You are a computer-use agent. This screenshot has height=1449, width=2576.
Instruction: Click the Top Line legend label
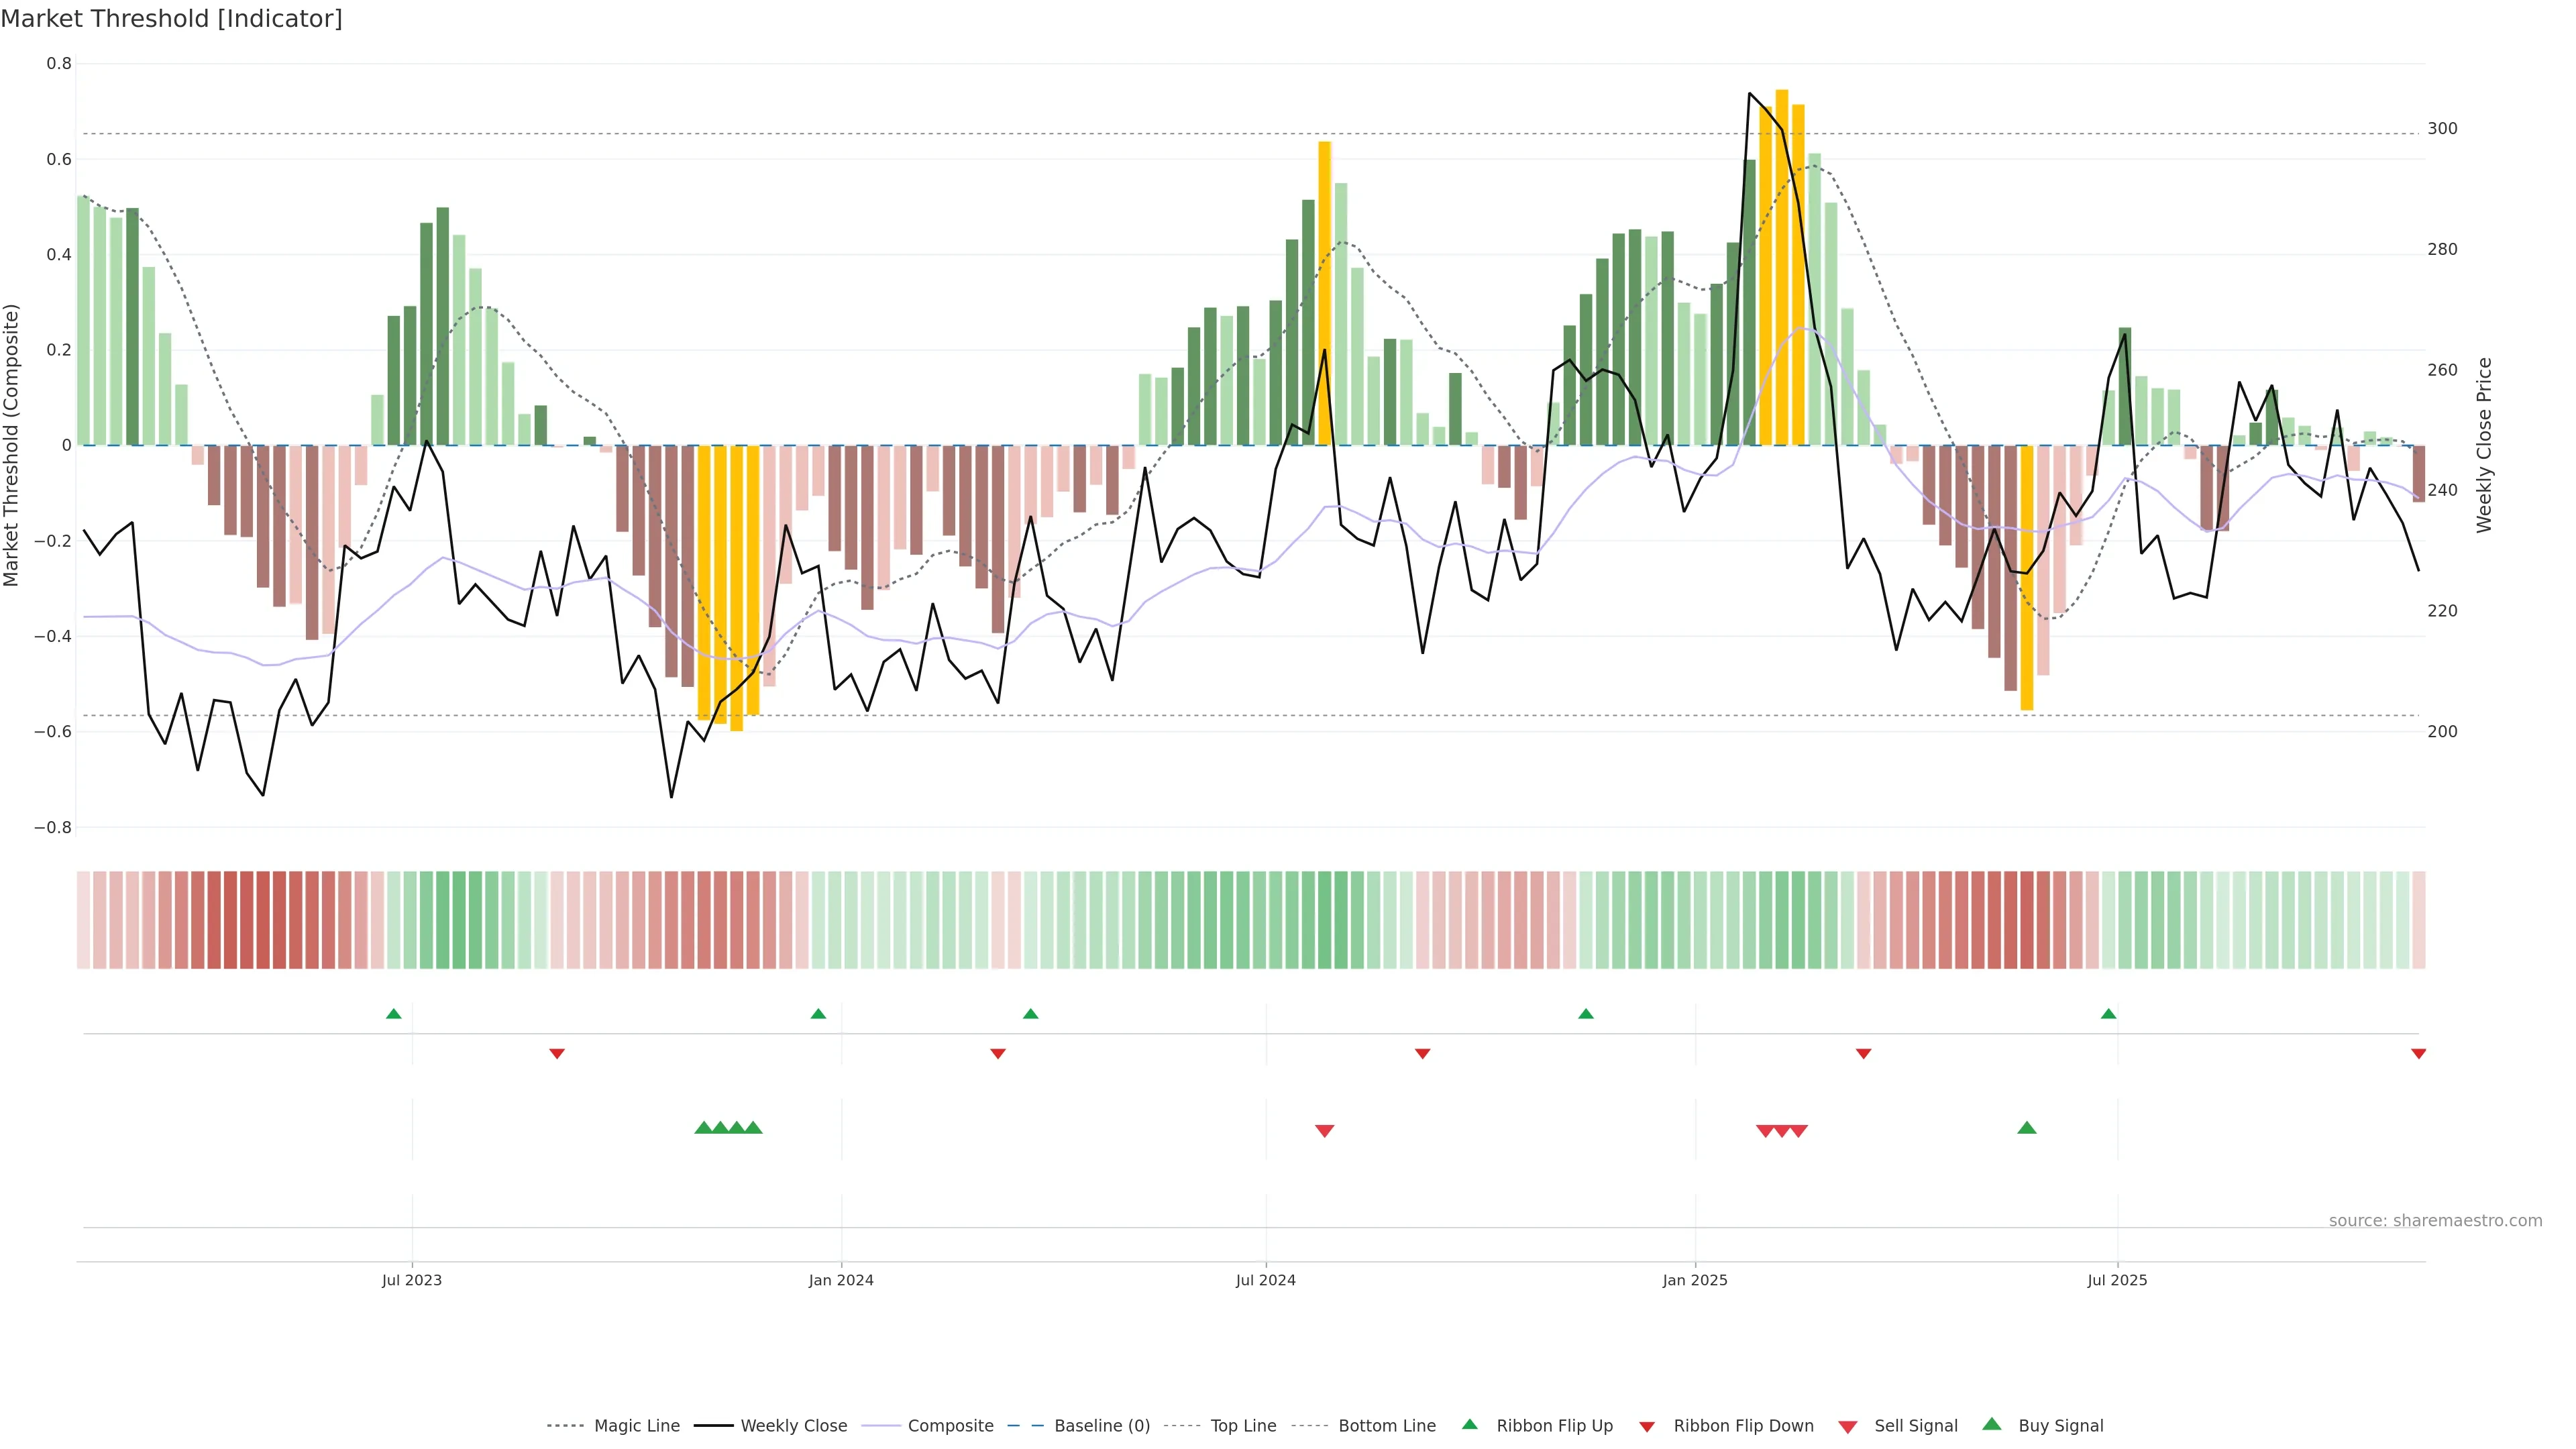pos(1243,1425)
